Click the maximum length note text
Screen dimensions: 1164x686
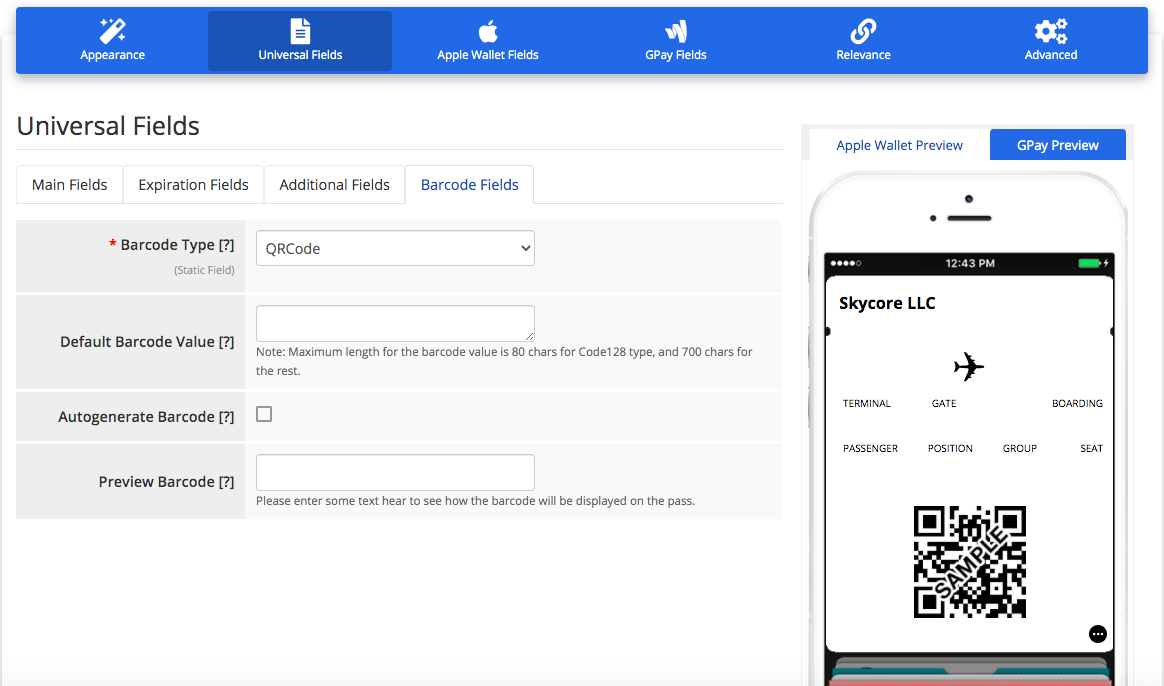coord(504,362)
